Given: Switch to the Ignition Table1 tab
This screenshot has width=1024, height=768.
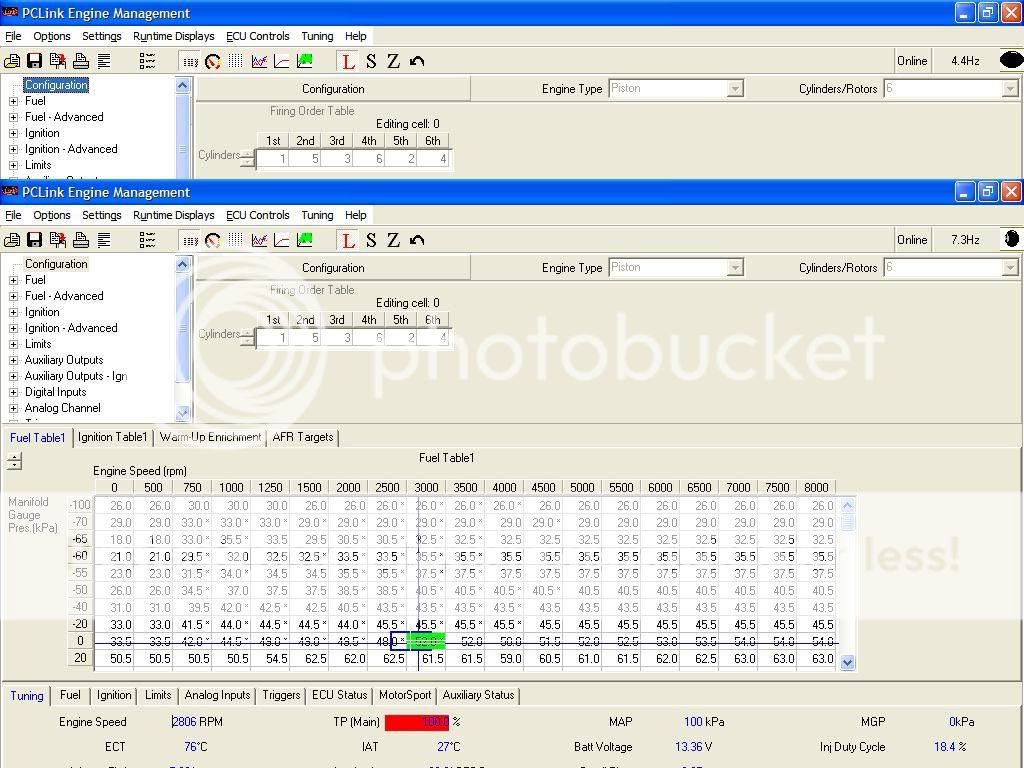Looking at the screenshot, I should (x=112, y=437).
